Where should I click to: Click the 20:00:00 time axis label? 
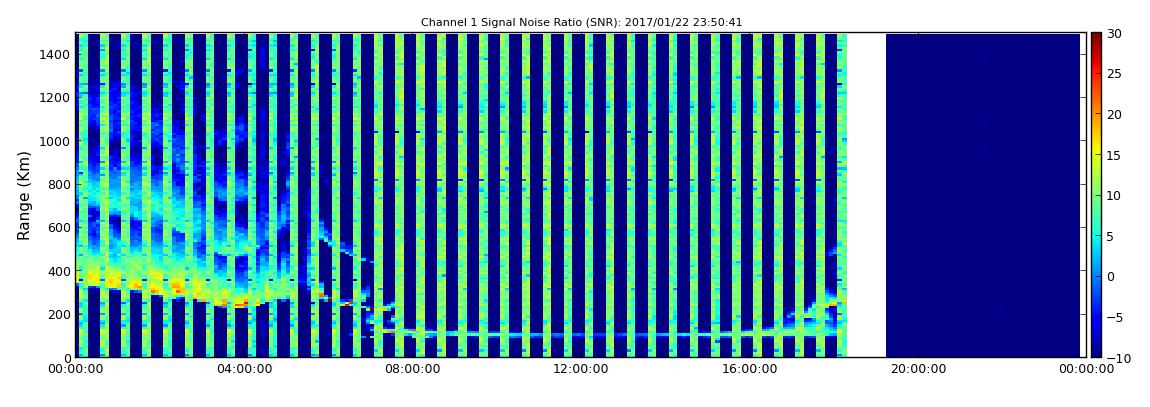click(916, 369)
